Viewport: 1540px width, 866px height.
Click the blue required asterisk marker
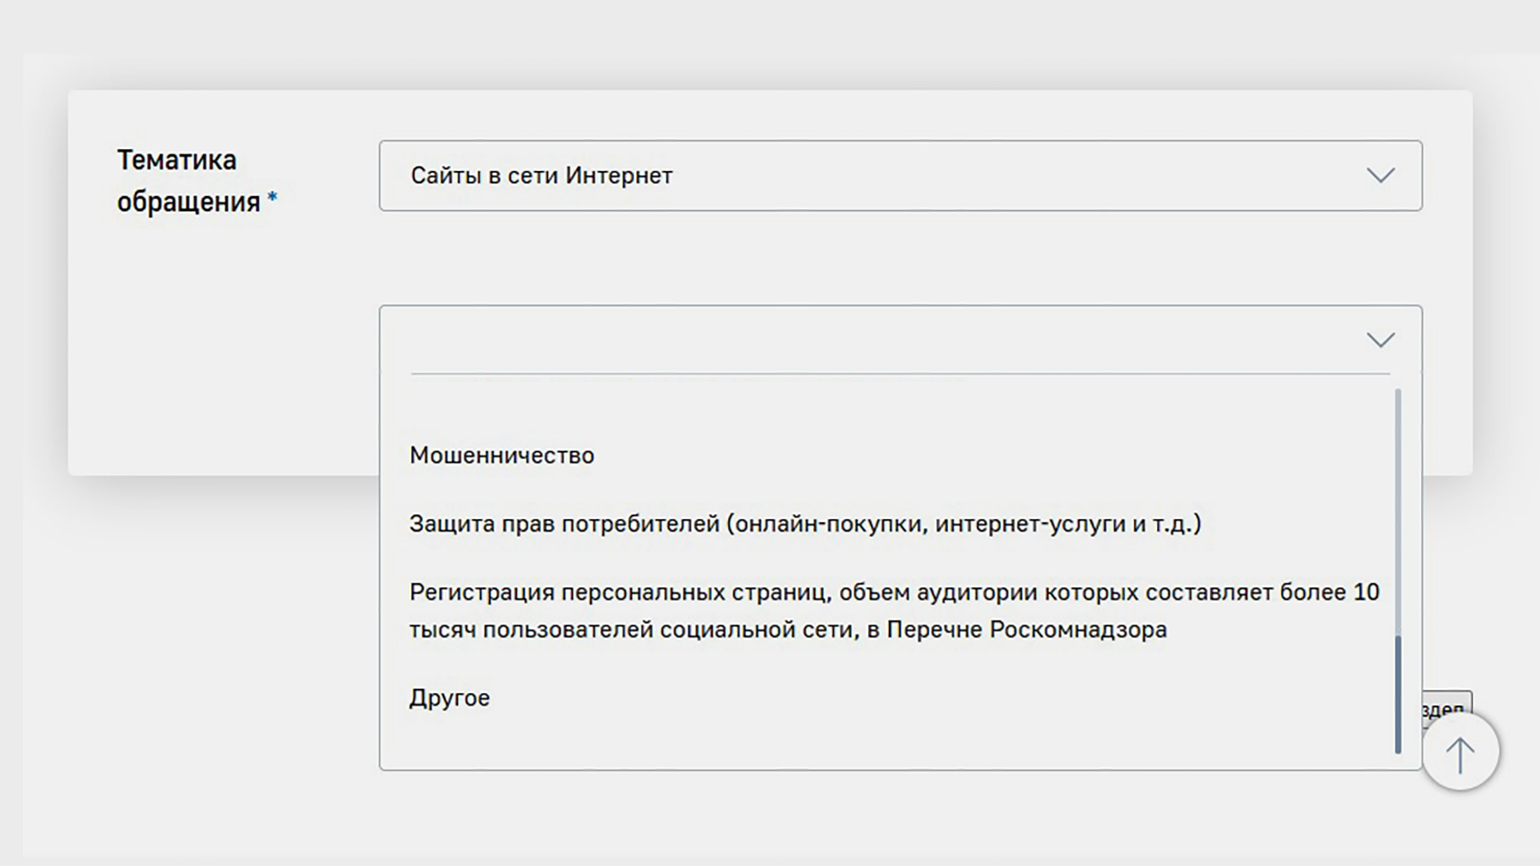(272, 200)
